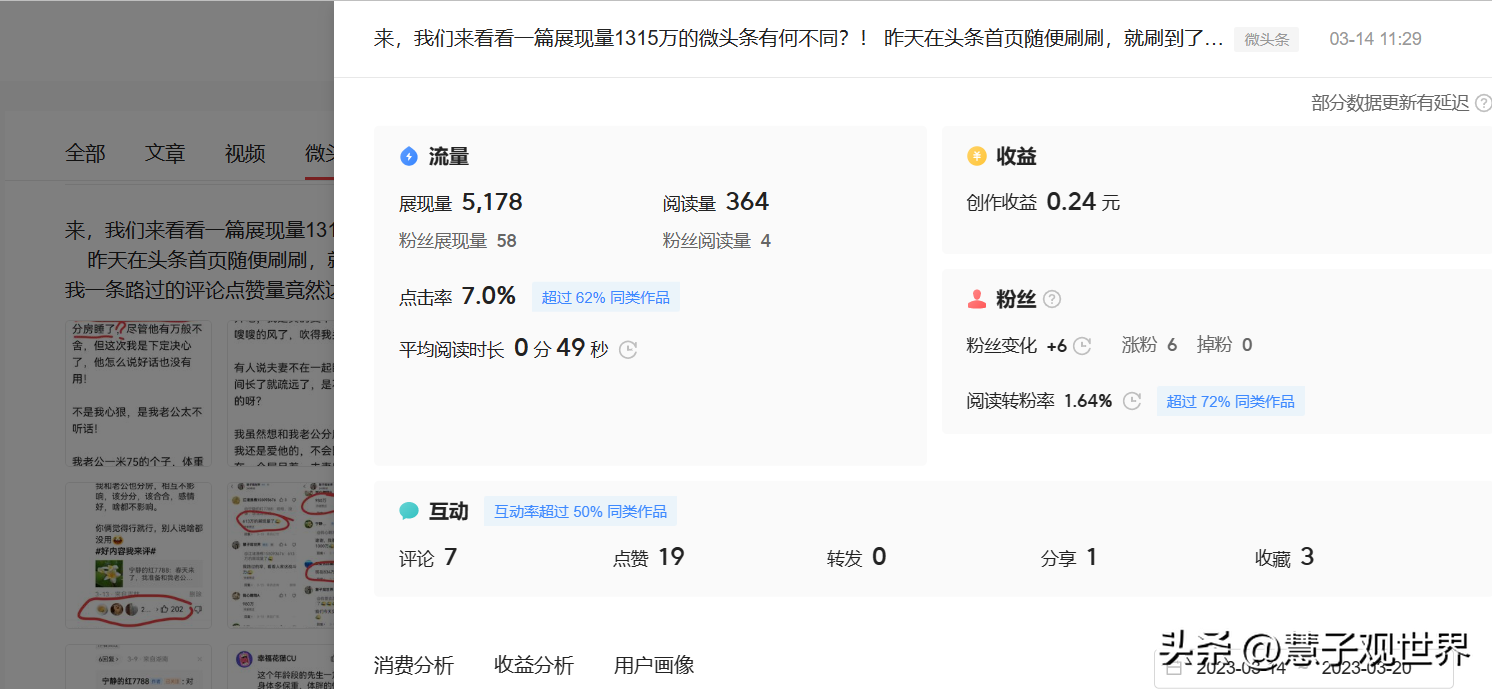Click the yellow 收益 coin icon
Viewport: 1492px width, 689px height.
[976, 156]
